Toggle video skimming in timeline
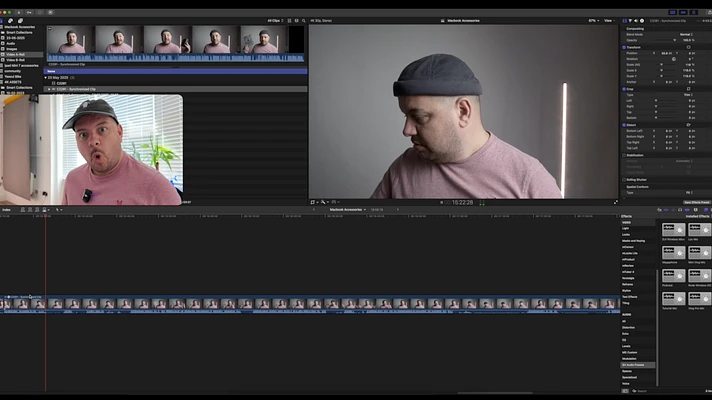712x400 pixels. (x=666, y=210)
